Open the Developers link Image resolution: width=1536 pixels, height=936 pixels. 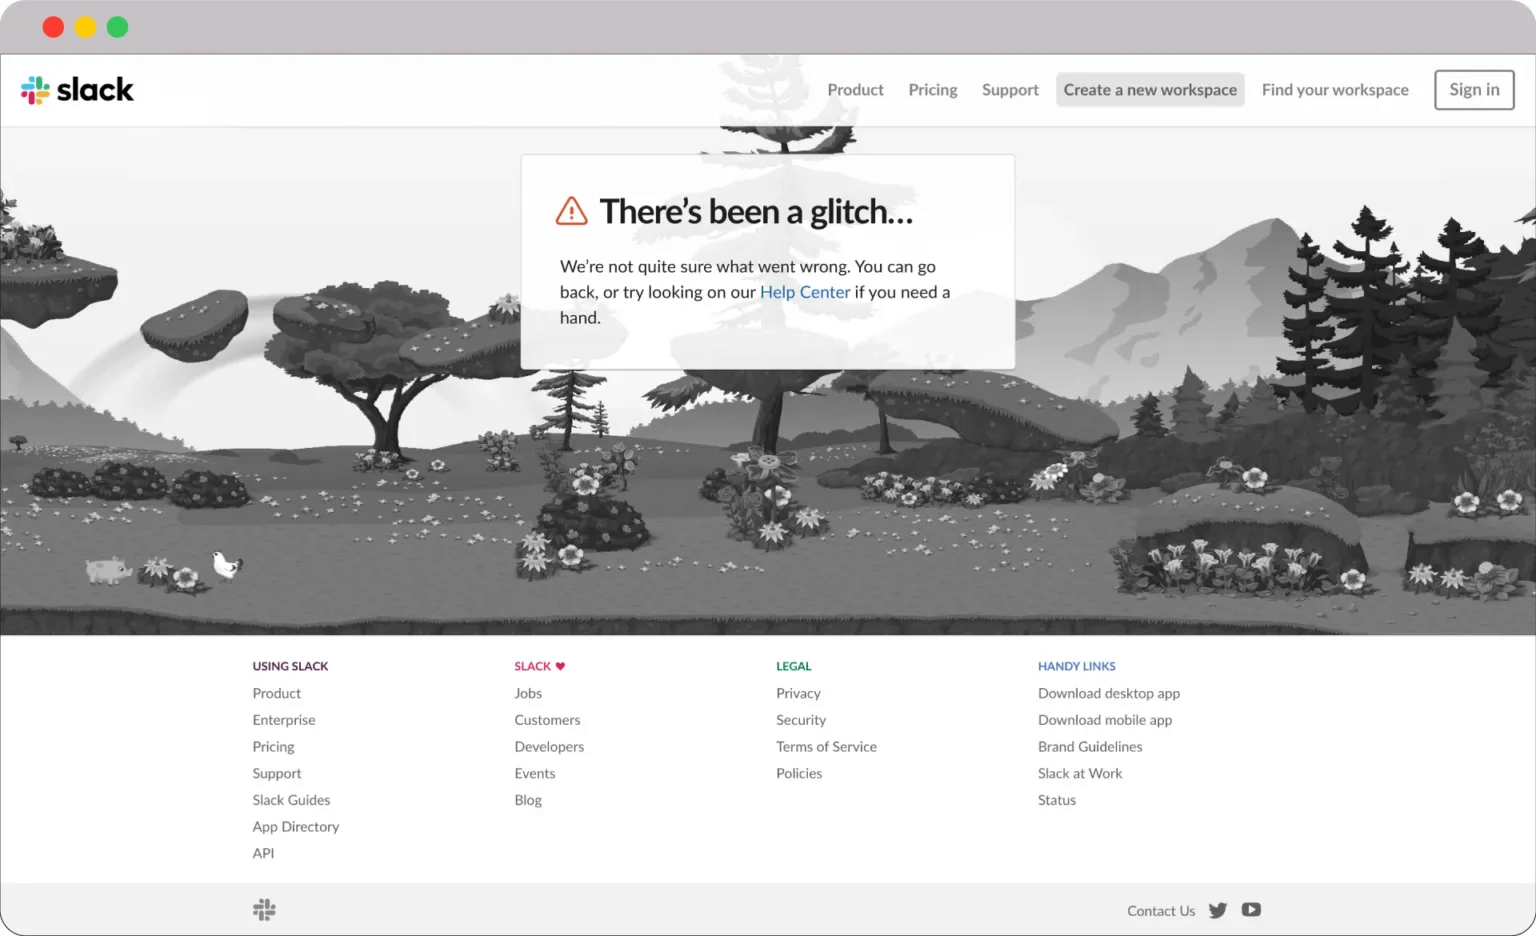point(549,747)
